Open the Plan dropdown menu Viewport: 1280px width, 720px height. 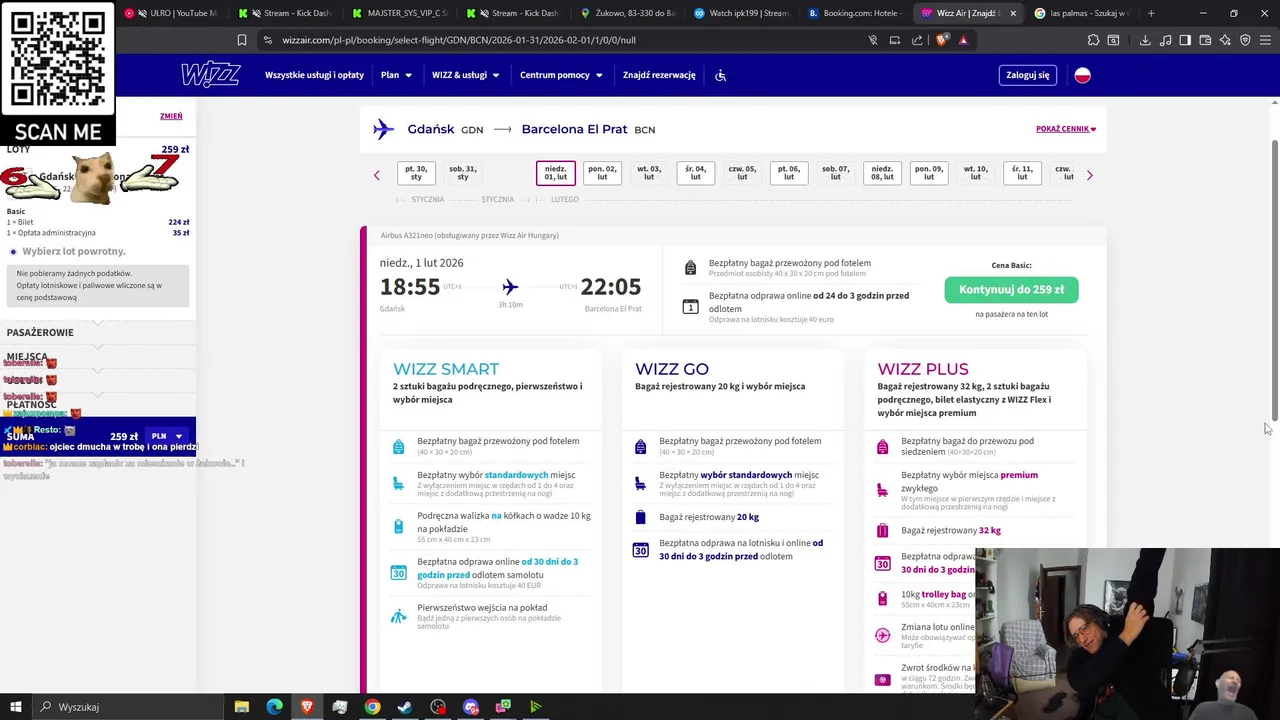pyautogui.click(x=396, y=75)
